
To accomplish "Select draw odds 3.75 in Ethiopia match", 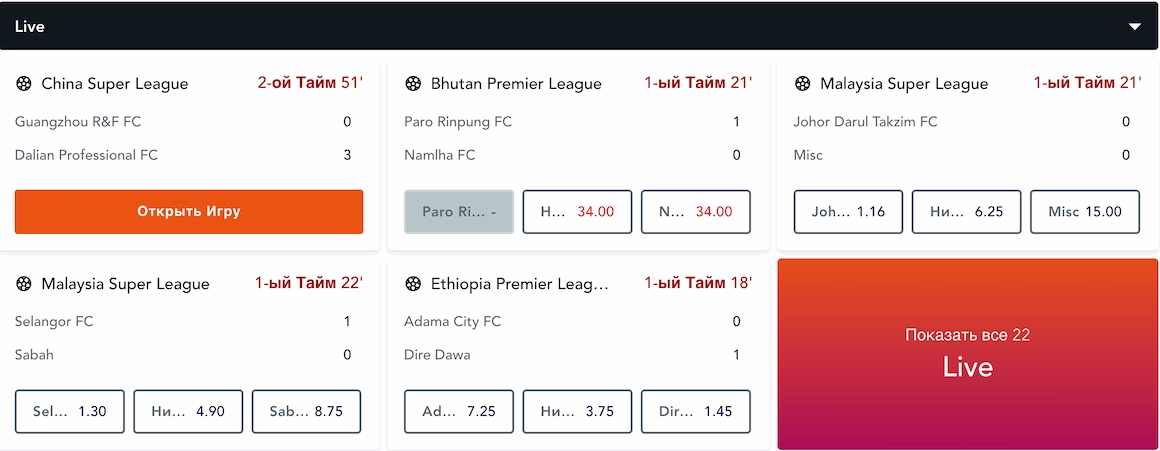I will [577, 411].
